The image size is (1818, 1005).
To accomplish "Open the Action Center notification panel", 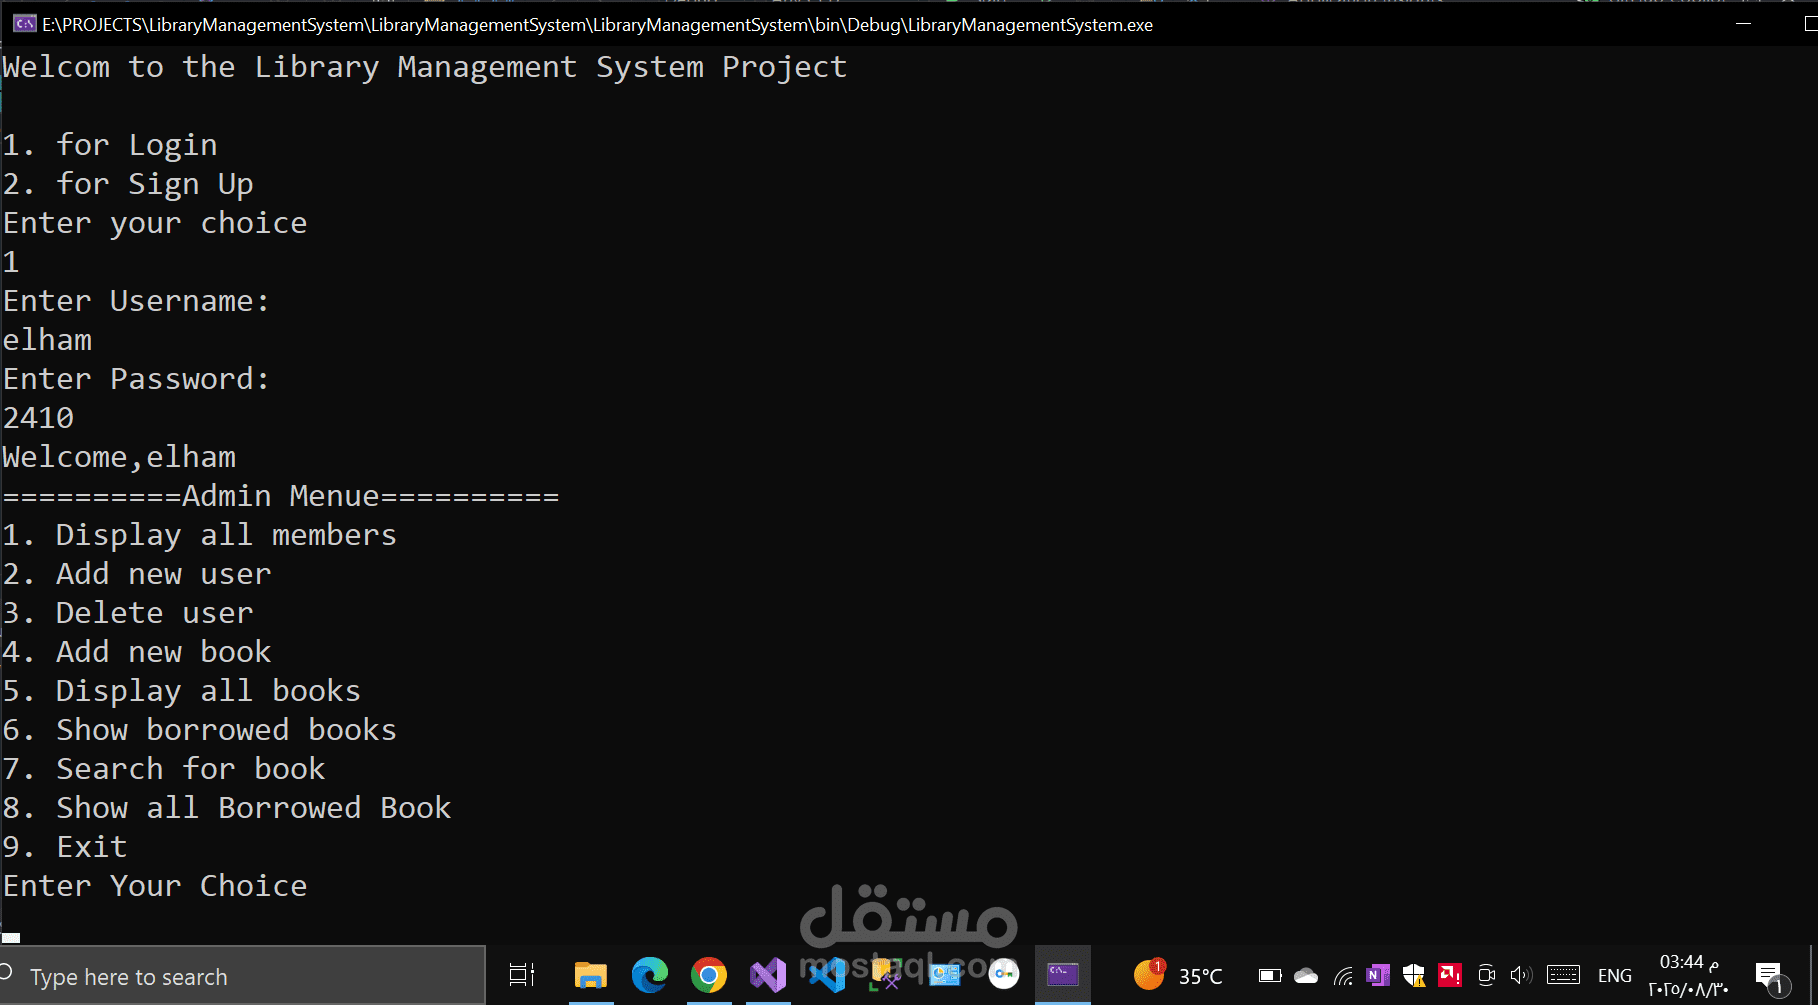I will [1770, 974].
